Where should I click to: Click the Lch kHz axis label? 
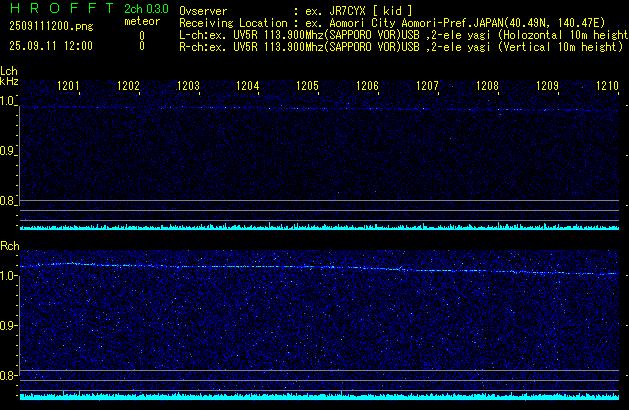click(9, 76)
